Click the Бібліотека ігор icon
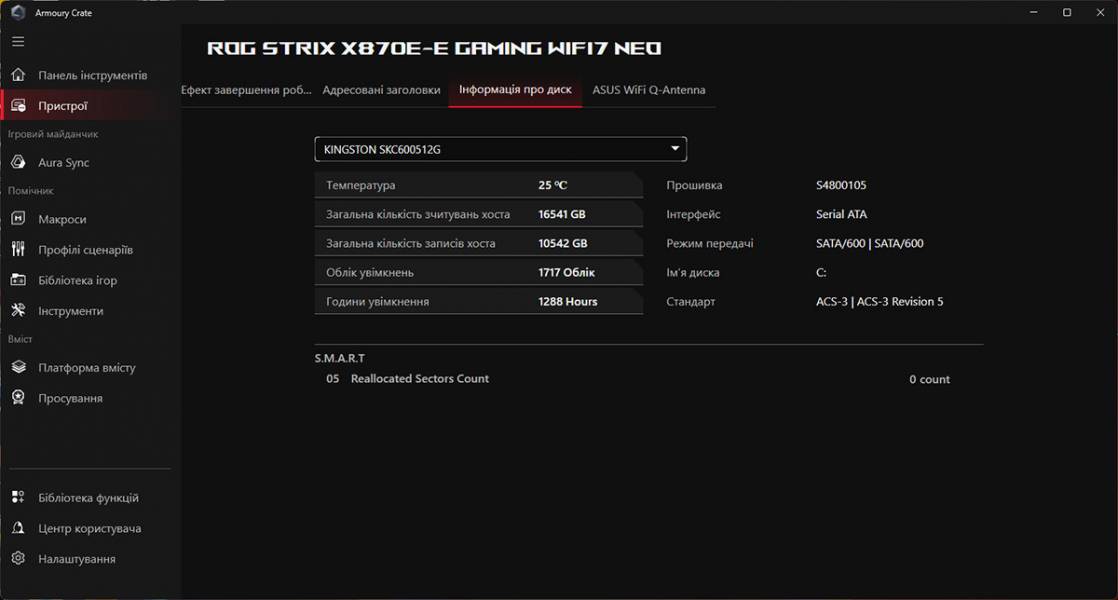 click(x=19, y=280)
